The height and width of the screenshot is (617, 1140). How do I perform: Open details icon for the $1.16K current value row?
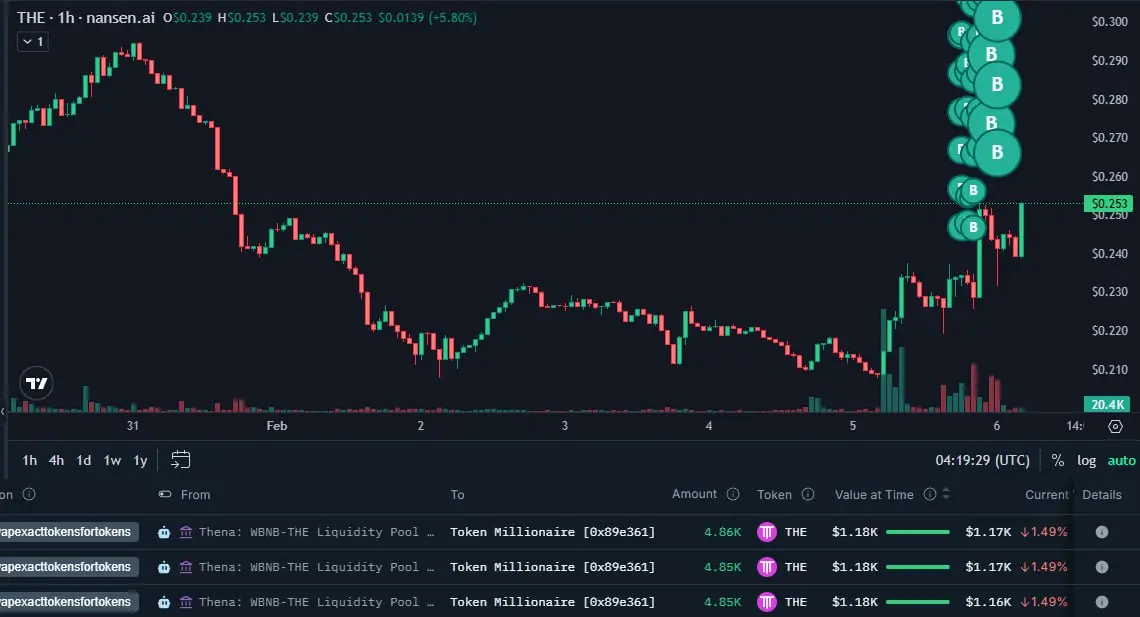point(1102,602)
